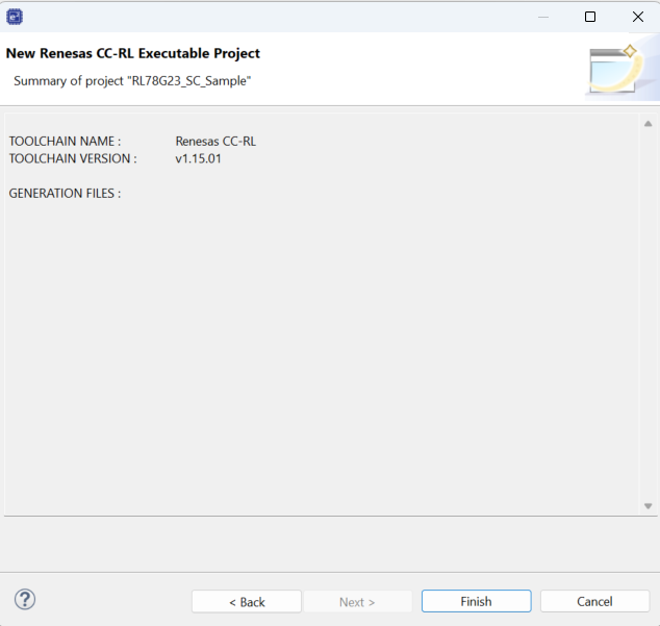Click the scroll down arrow in summary pane
Image resolution: width=660 pixels, height=626 pixels.
[648, 506]
